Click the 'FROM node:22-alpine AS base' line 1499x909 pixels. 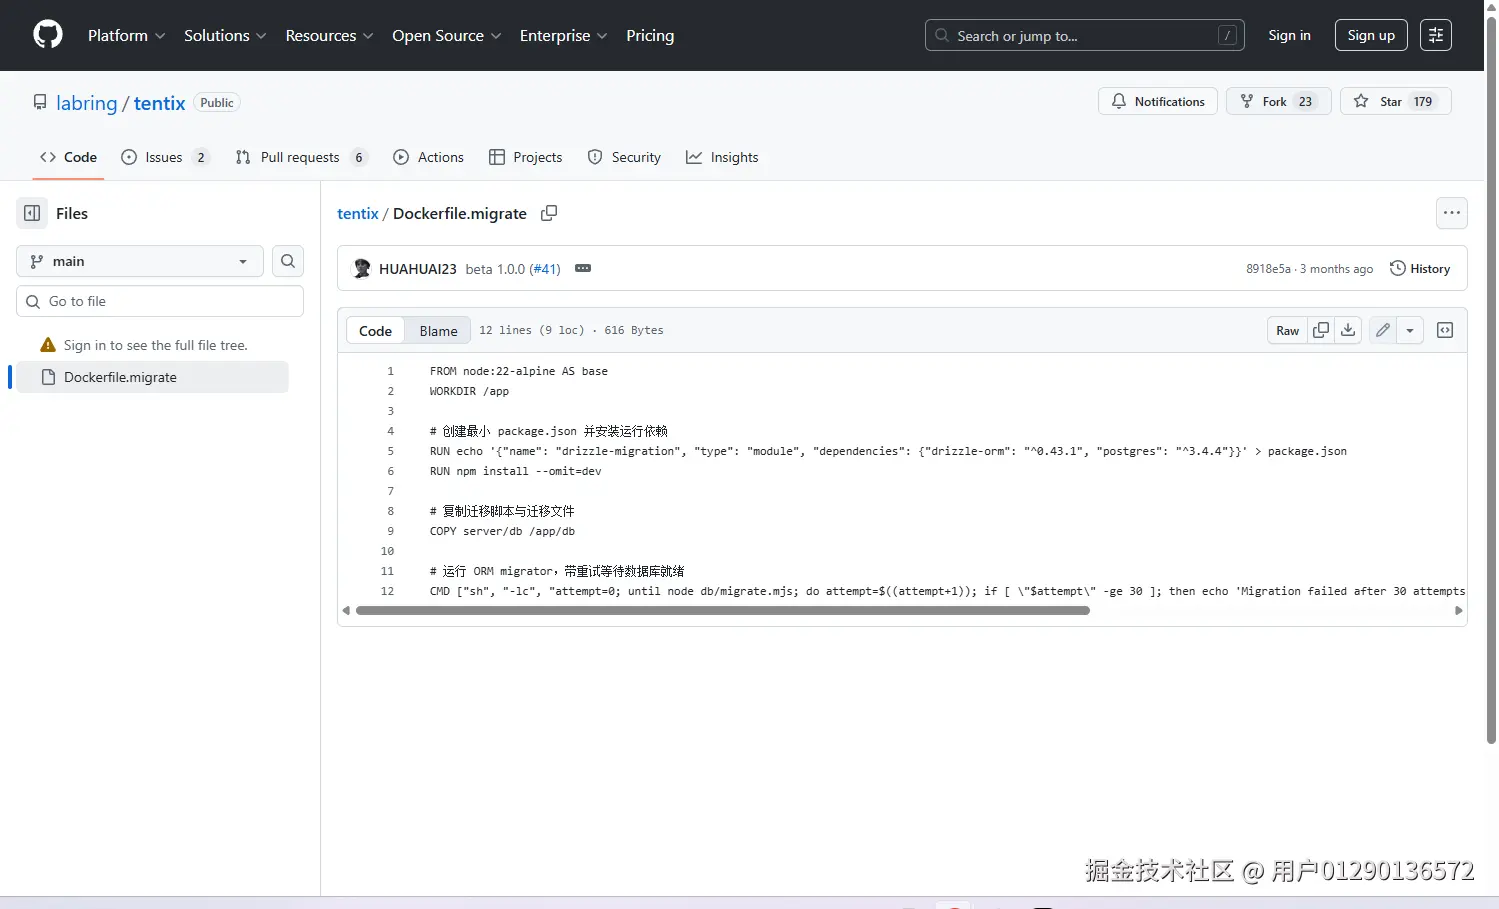[x=519, y=371]
